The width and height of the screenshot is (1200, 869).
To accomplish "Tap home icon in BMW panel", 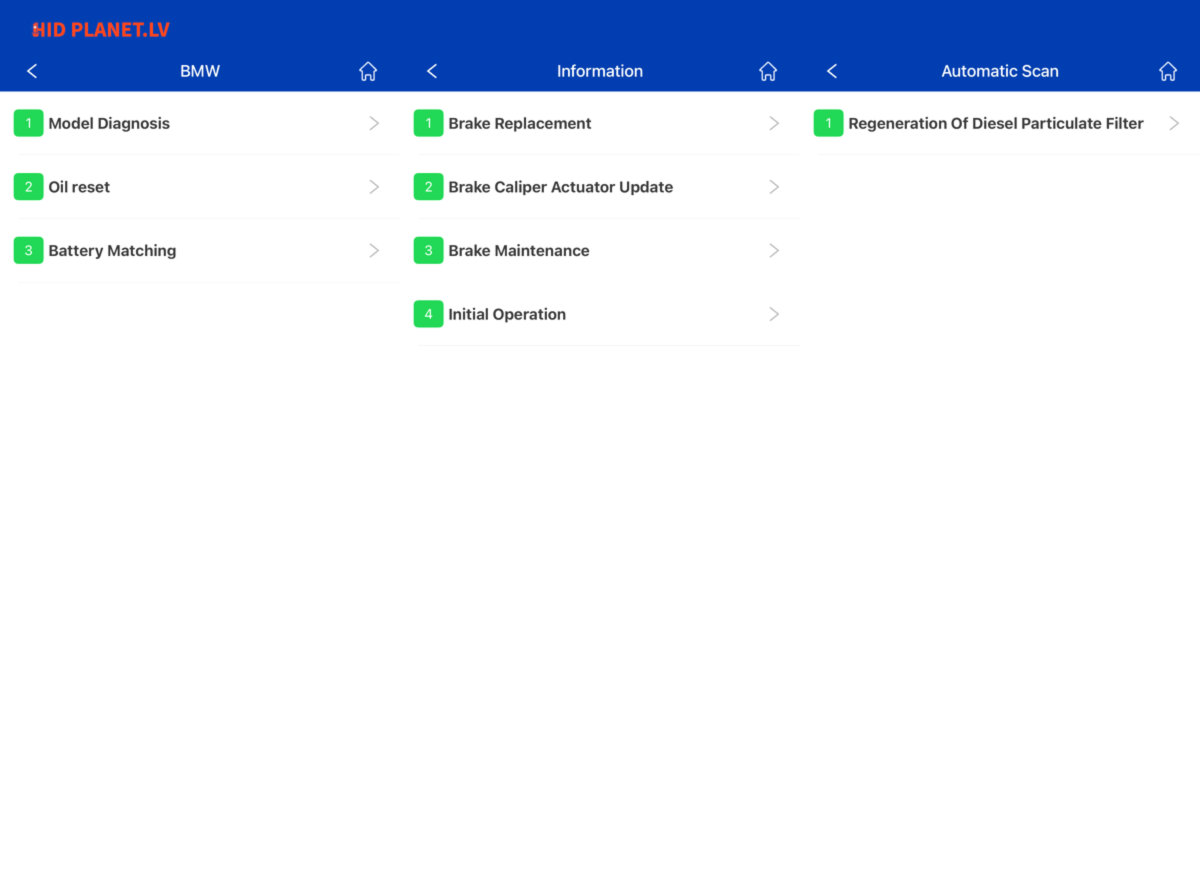I will tap(368, 71).
